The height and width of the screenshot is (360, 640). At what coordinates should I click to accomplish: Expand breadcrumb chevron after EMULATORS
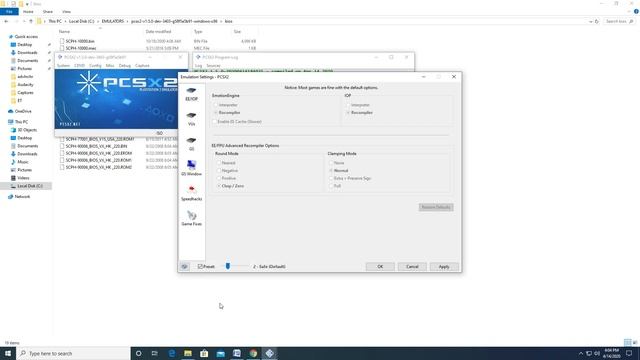(x=127, y=21)
